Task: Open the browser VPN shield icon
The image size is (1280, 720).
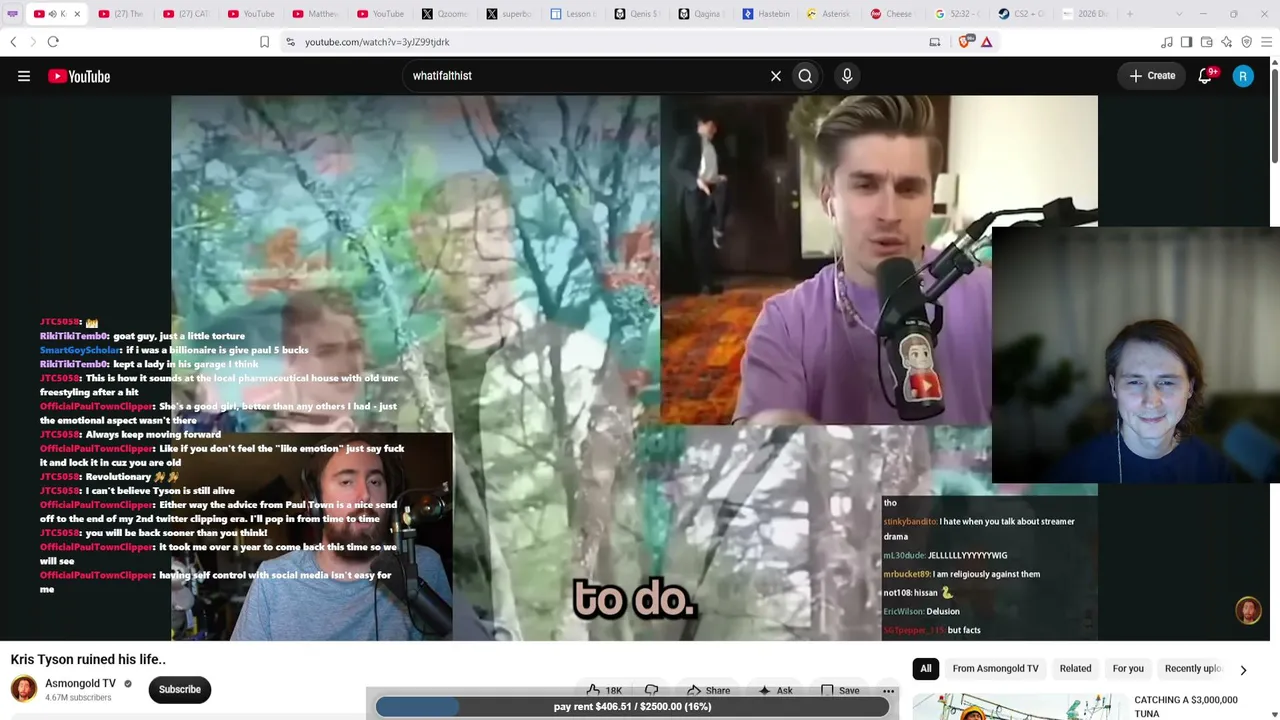Action: click(1246, 42)
